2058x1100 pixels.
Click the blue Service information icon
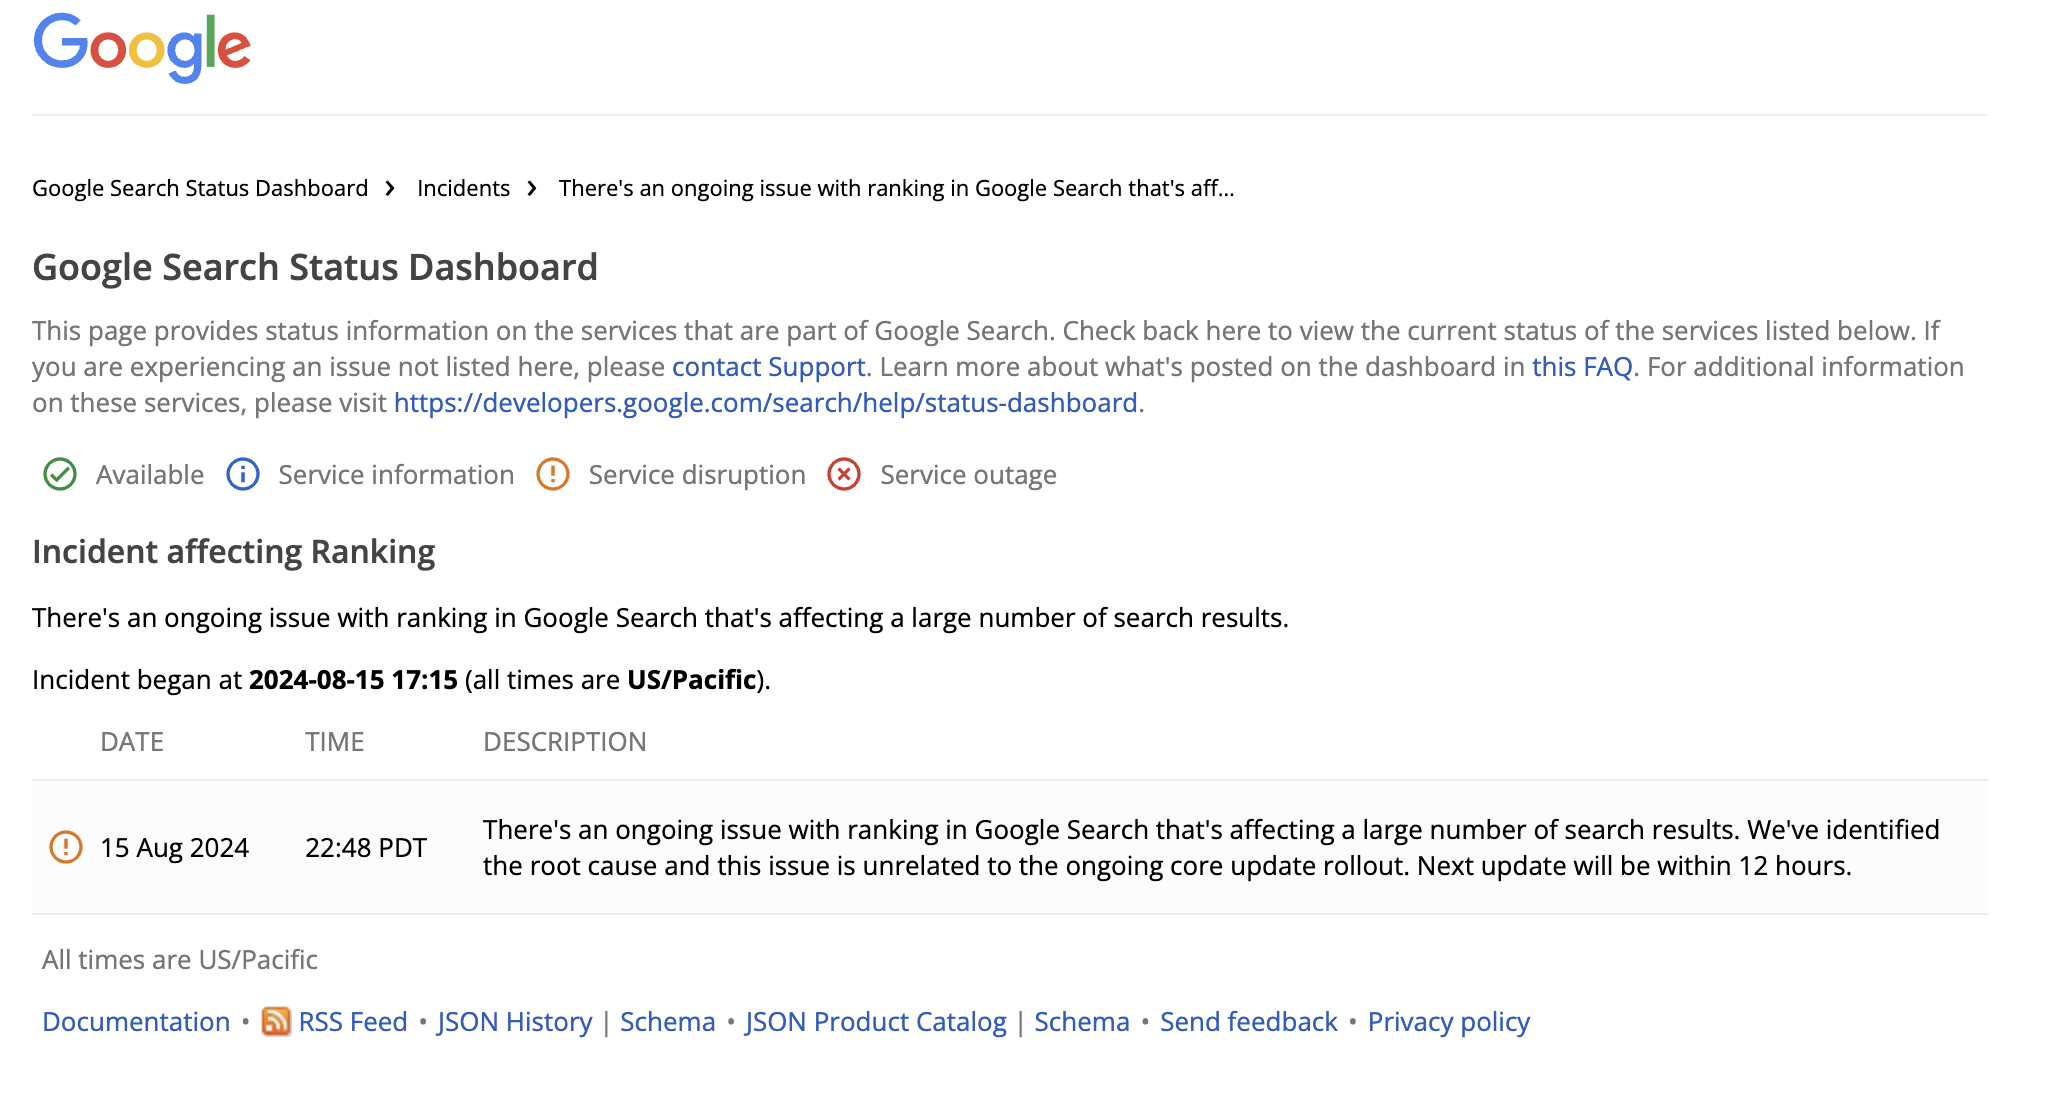tap(242, 475)
